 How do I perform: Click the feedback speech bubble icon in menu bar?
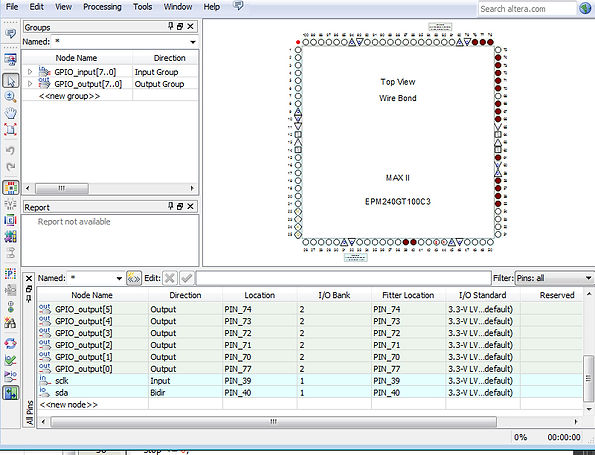(238, 6)
